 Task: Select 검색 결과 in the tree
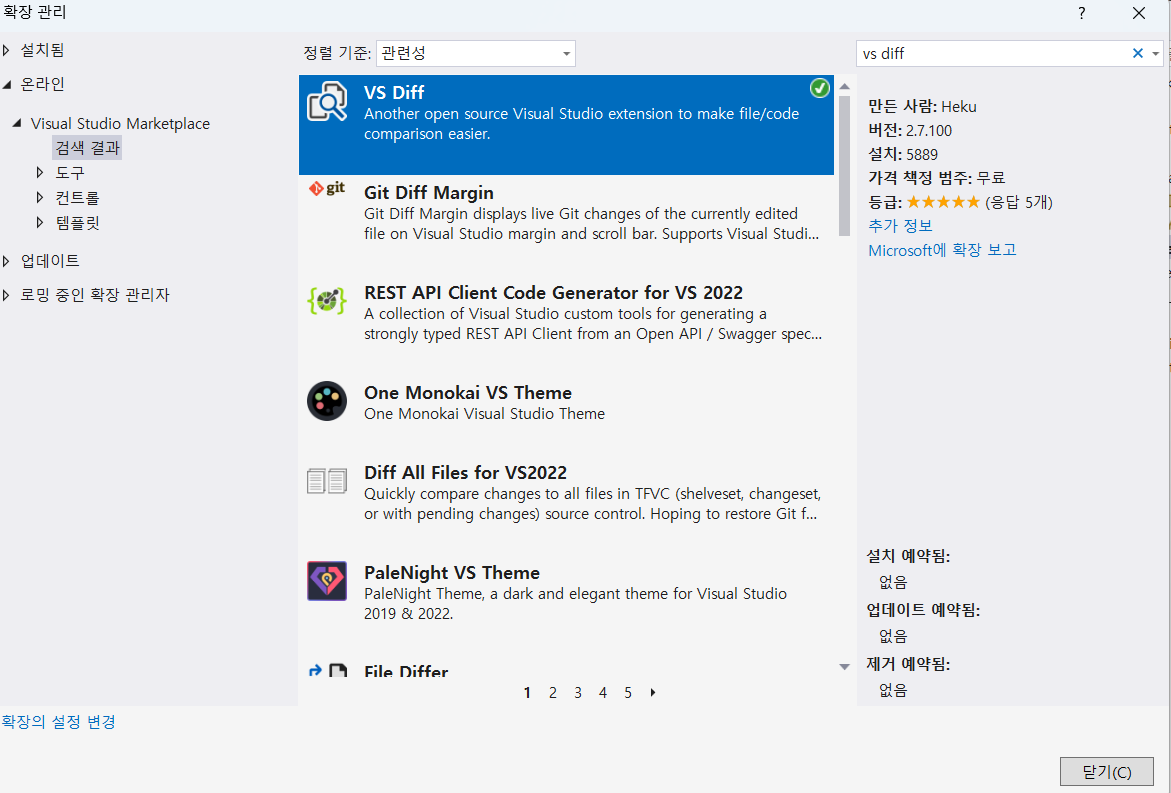point(87,148)
